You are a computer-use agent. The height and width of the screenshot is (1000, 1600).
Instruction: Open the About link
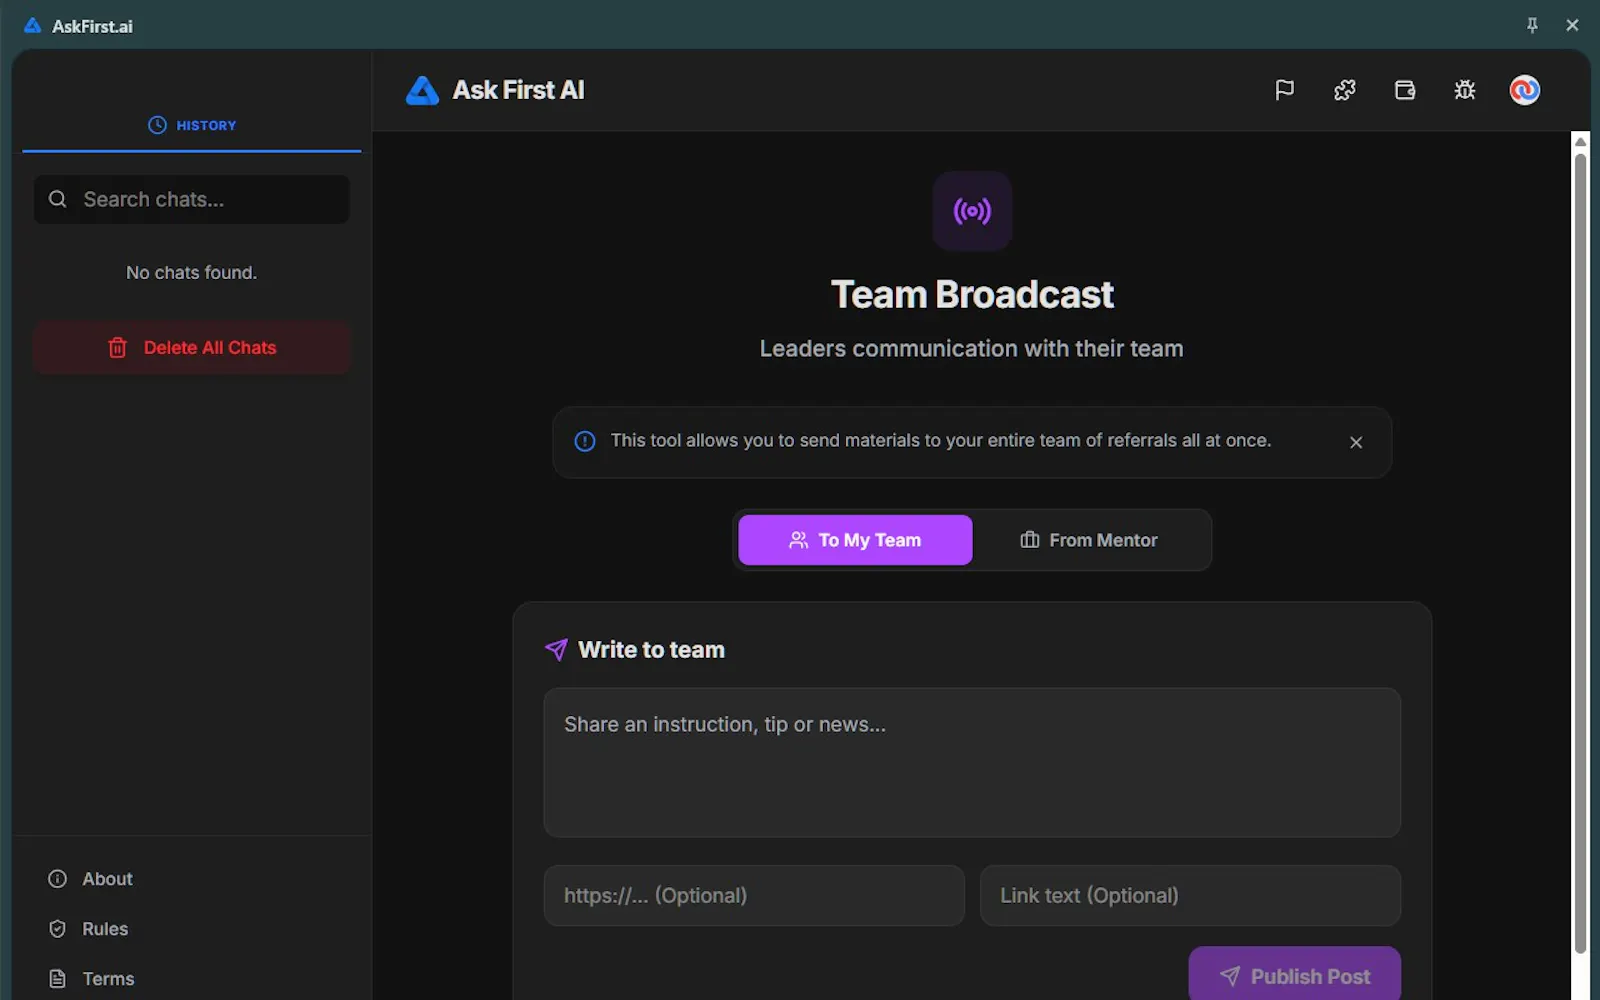90,879
